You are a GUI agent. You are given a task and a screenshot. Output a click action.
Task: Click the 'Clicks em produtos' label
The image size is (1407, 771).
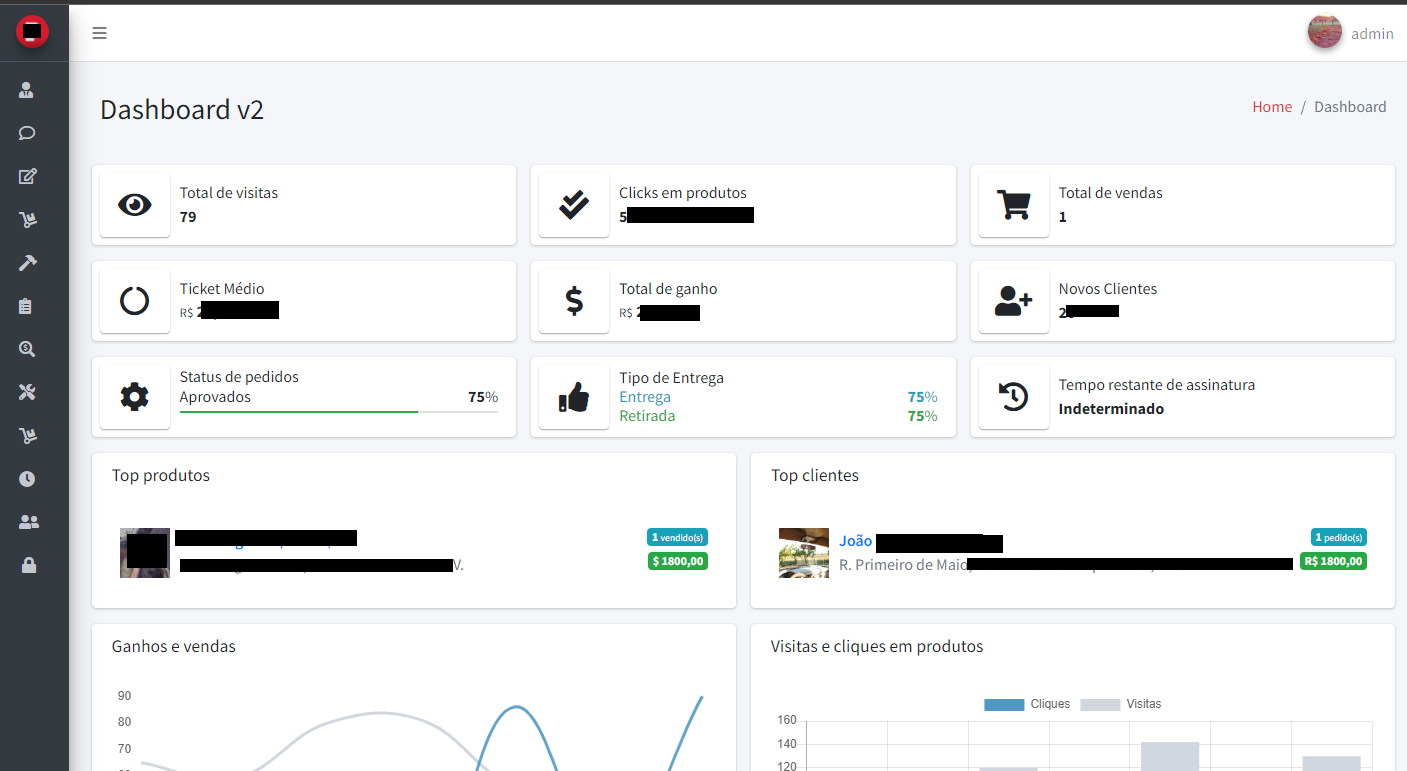[x=683, y=193]
